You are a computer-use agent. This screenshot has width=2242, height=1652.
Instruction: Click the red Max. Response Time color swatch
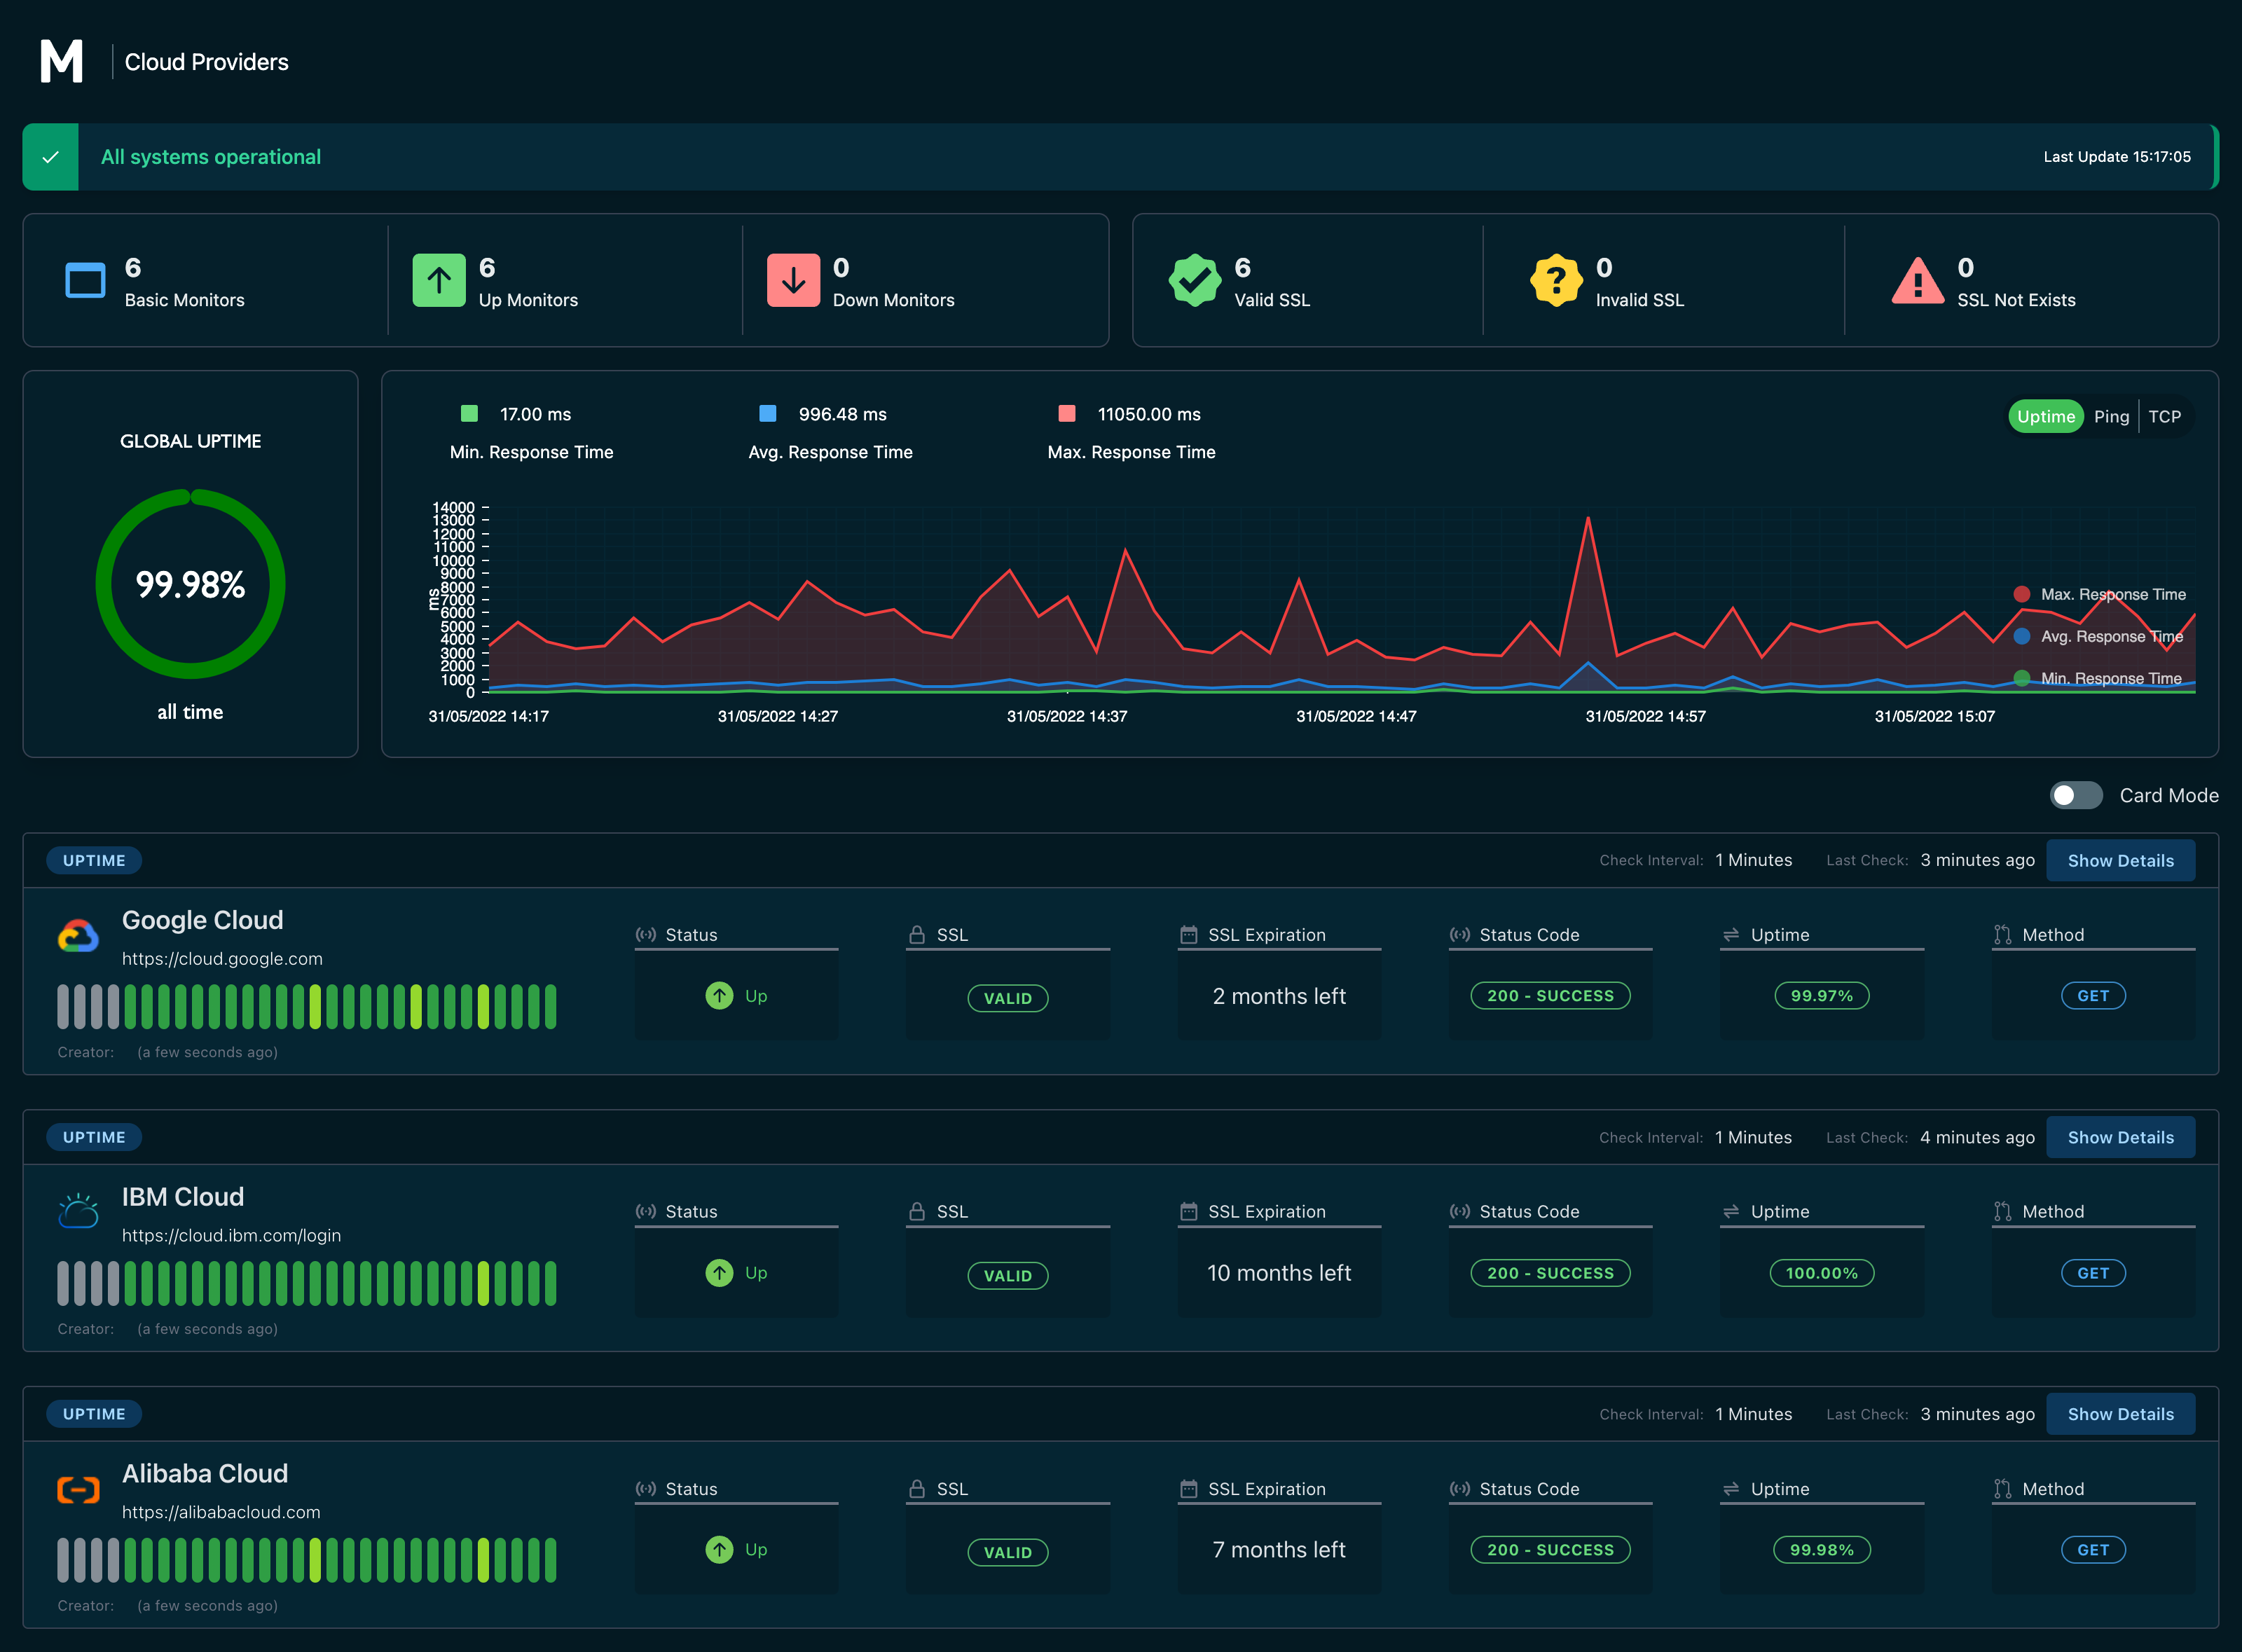click(x=1067, y=414)
